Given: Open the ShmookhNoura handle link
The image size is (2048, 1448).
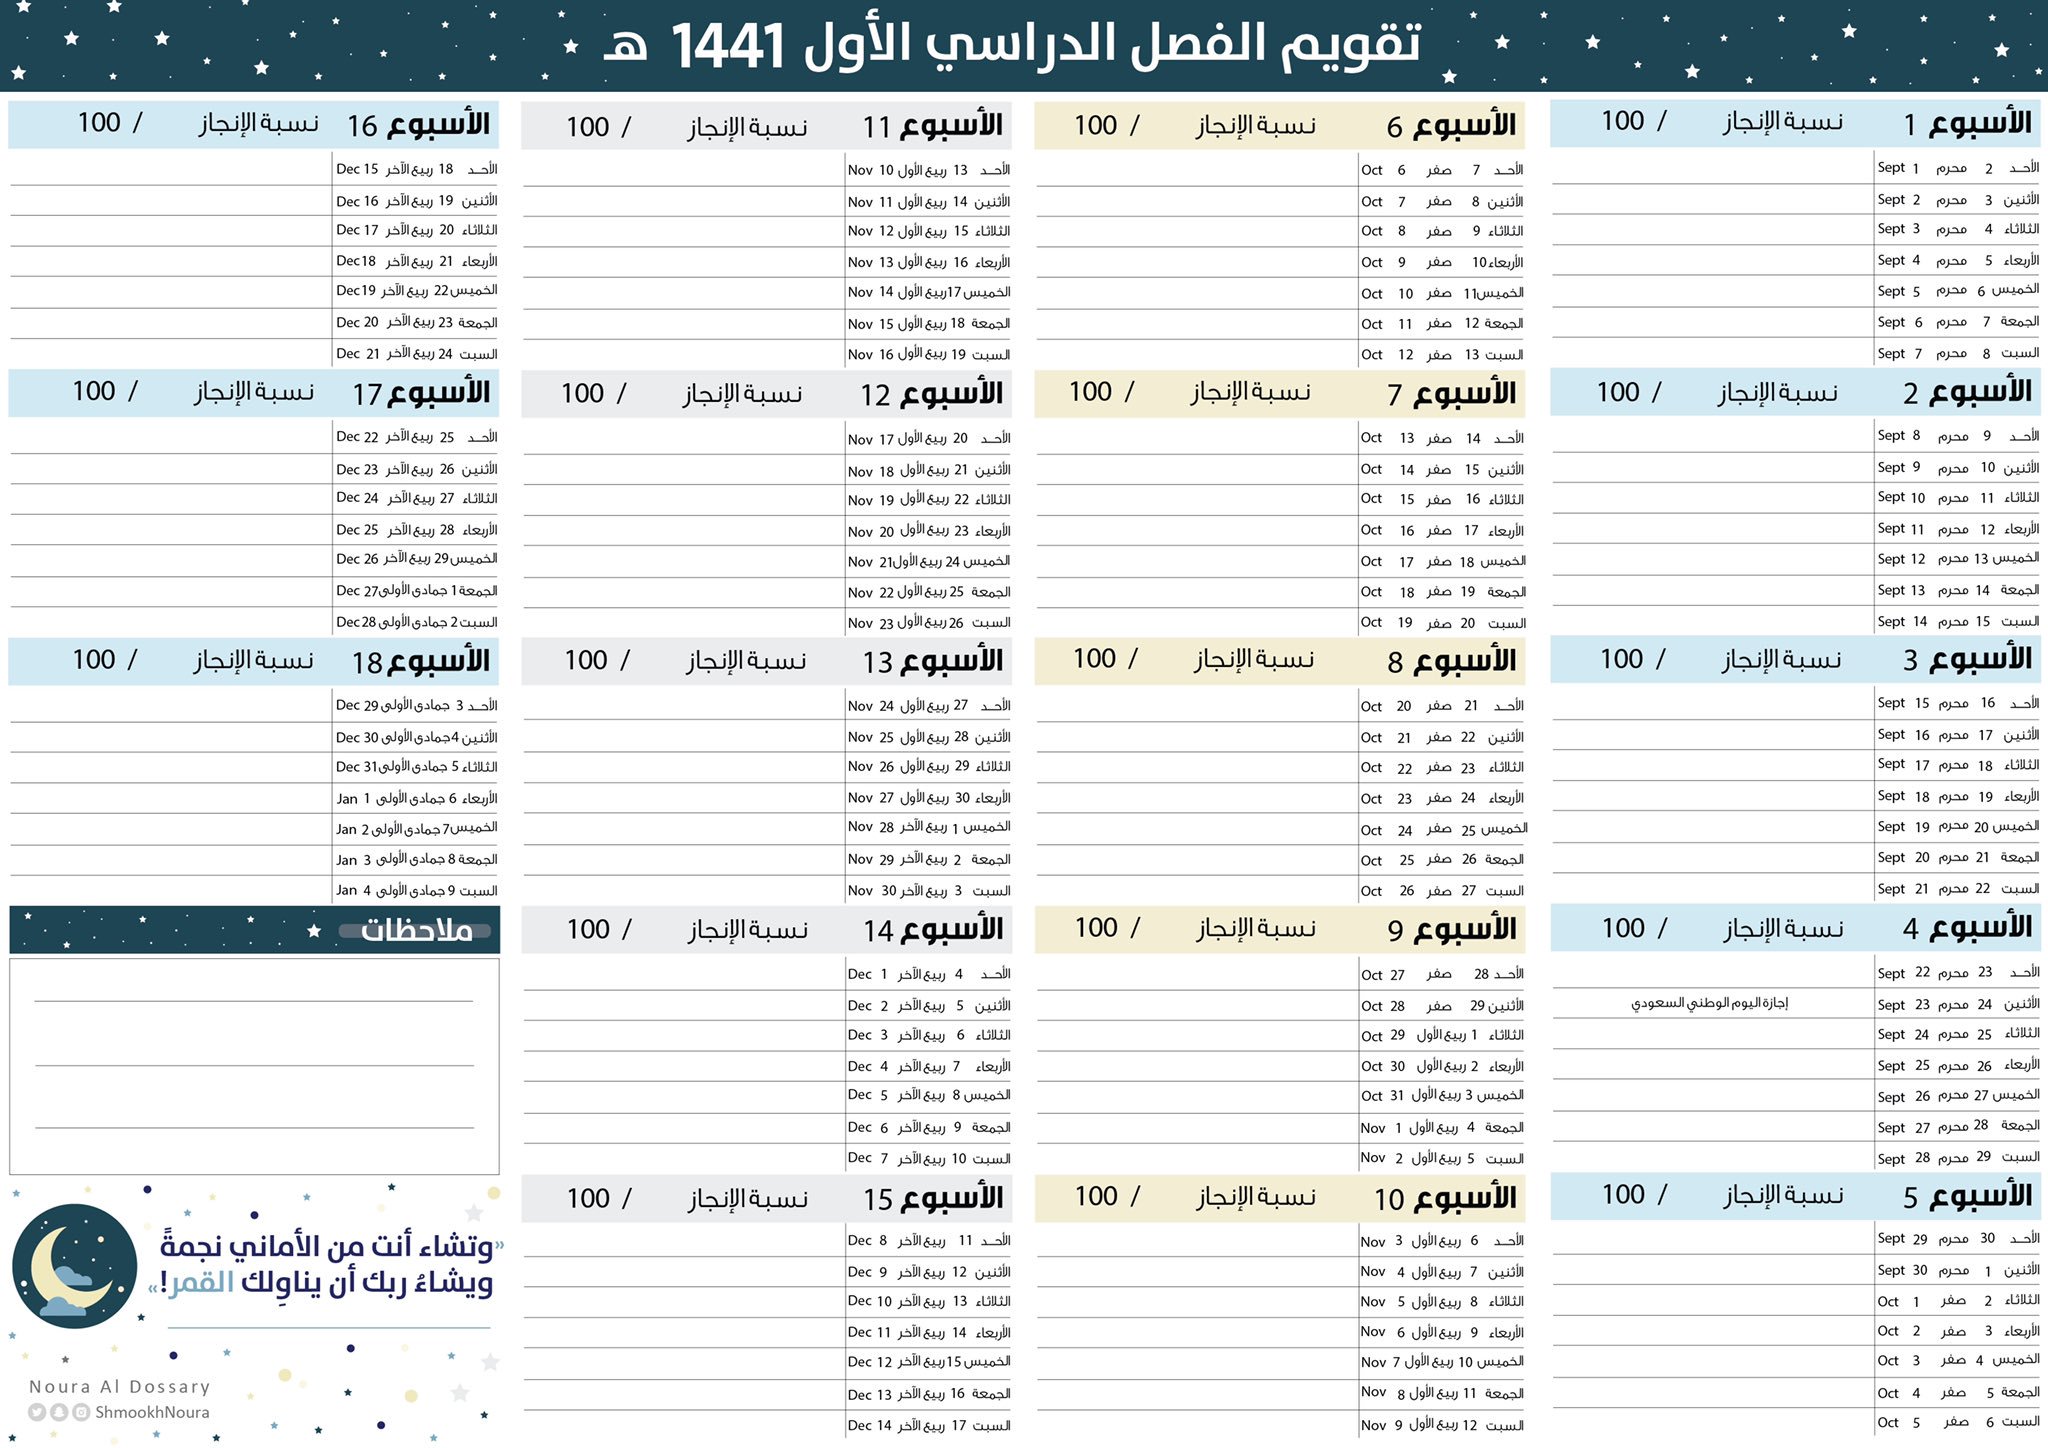Looking at the screenshot, I should click(x=152, y=1412).
